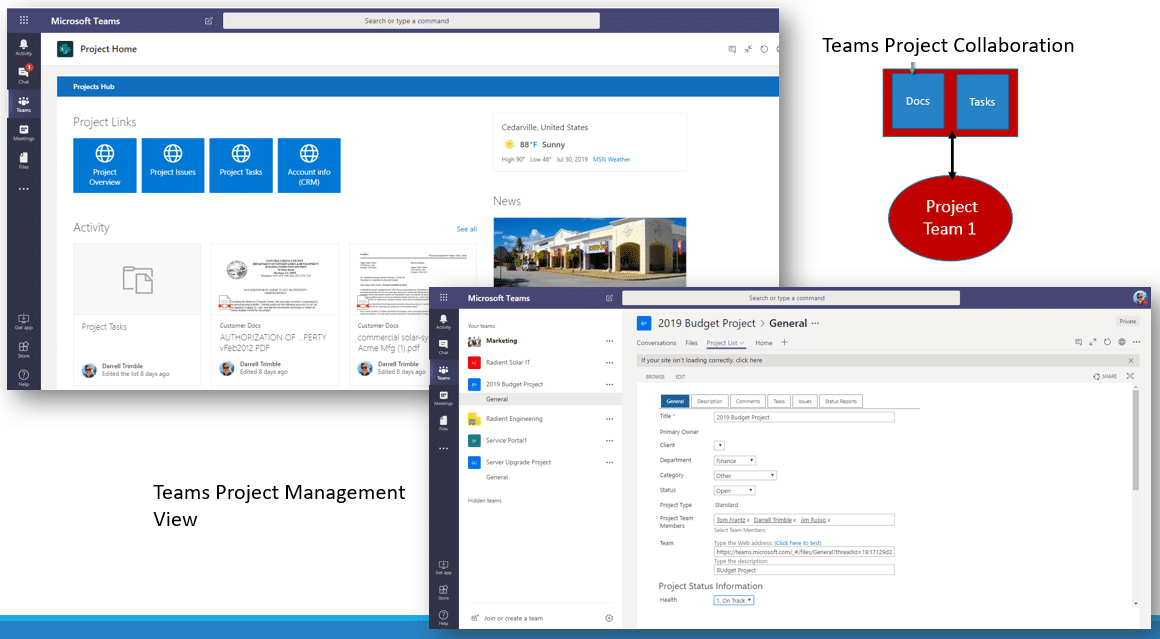The image size is (1160, 639).
Task: Click Get app in Budget Project window sidebar
Action: pos(443,567)
